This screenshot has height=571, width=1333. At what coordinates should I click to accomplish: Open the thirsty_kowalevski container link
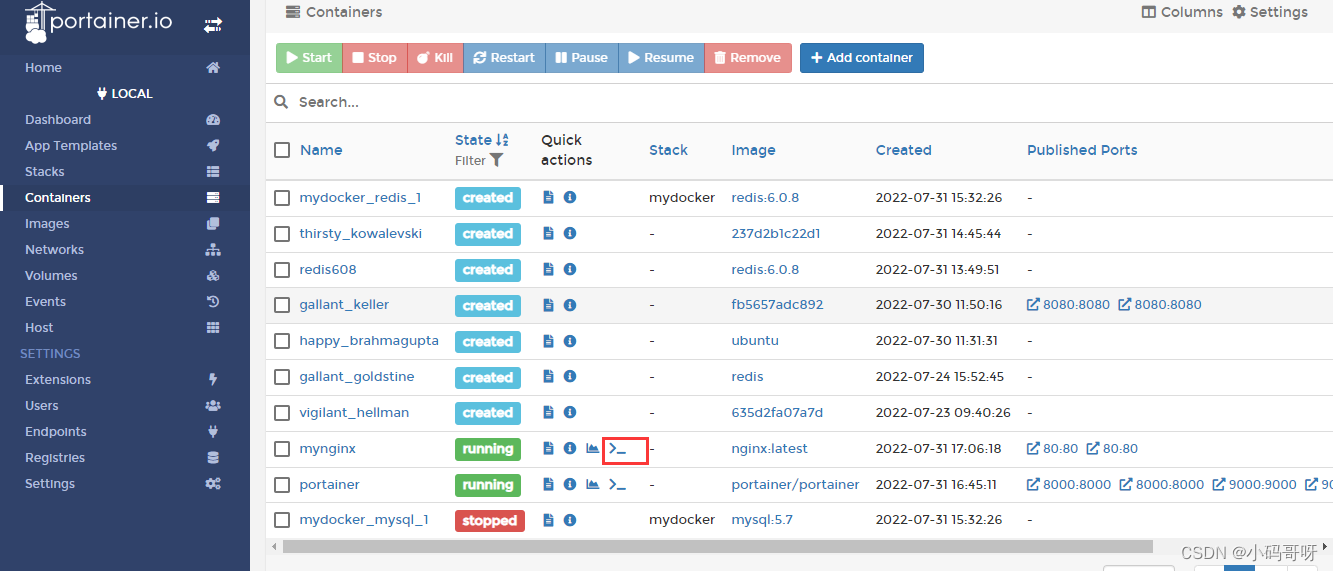click(360, 234)
